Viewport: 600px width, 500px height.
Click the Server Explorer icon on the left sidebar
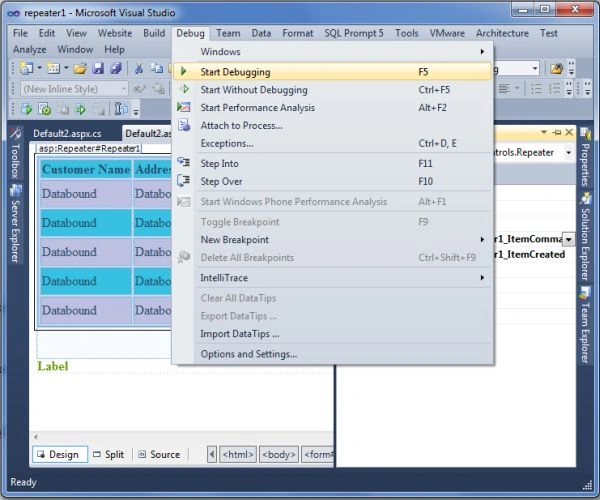(x=16, y=190)
